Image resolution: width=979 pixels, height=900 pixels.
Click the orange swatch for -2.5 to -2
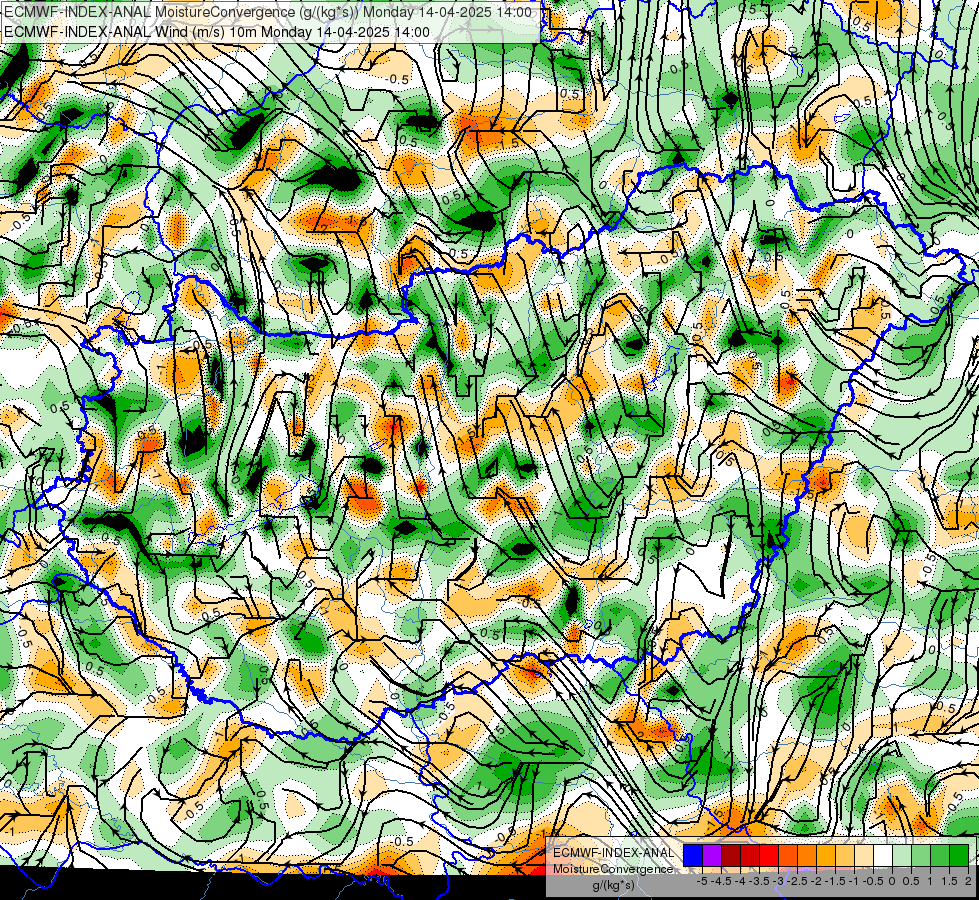click(807, 855)
